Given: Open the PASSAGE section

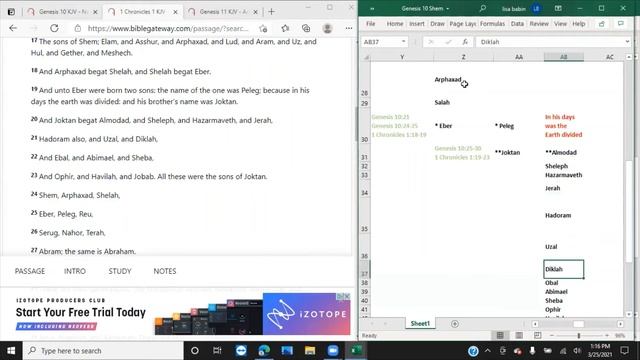Looking at the screenshot, I should (30, 271).
